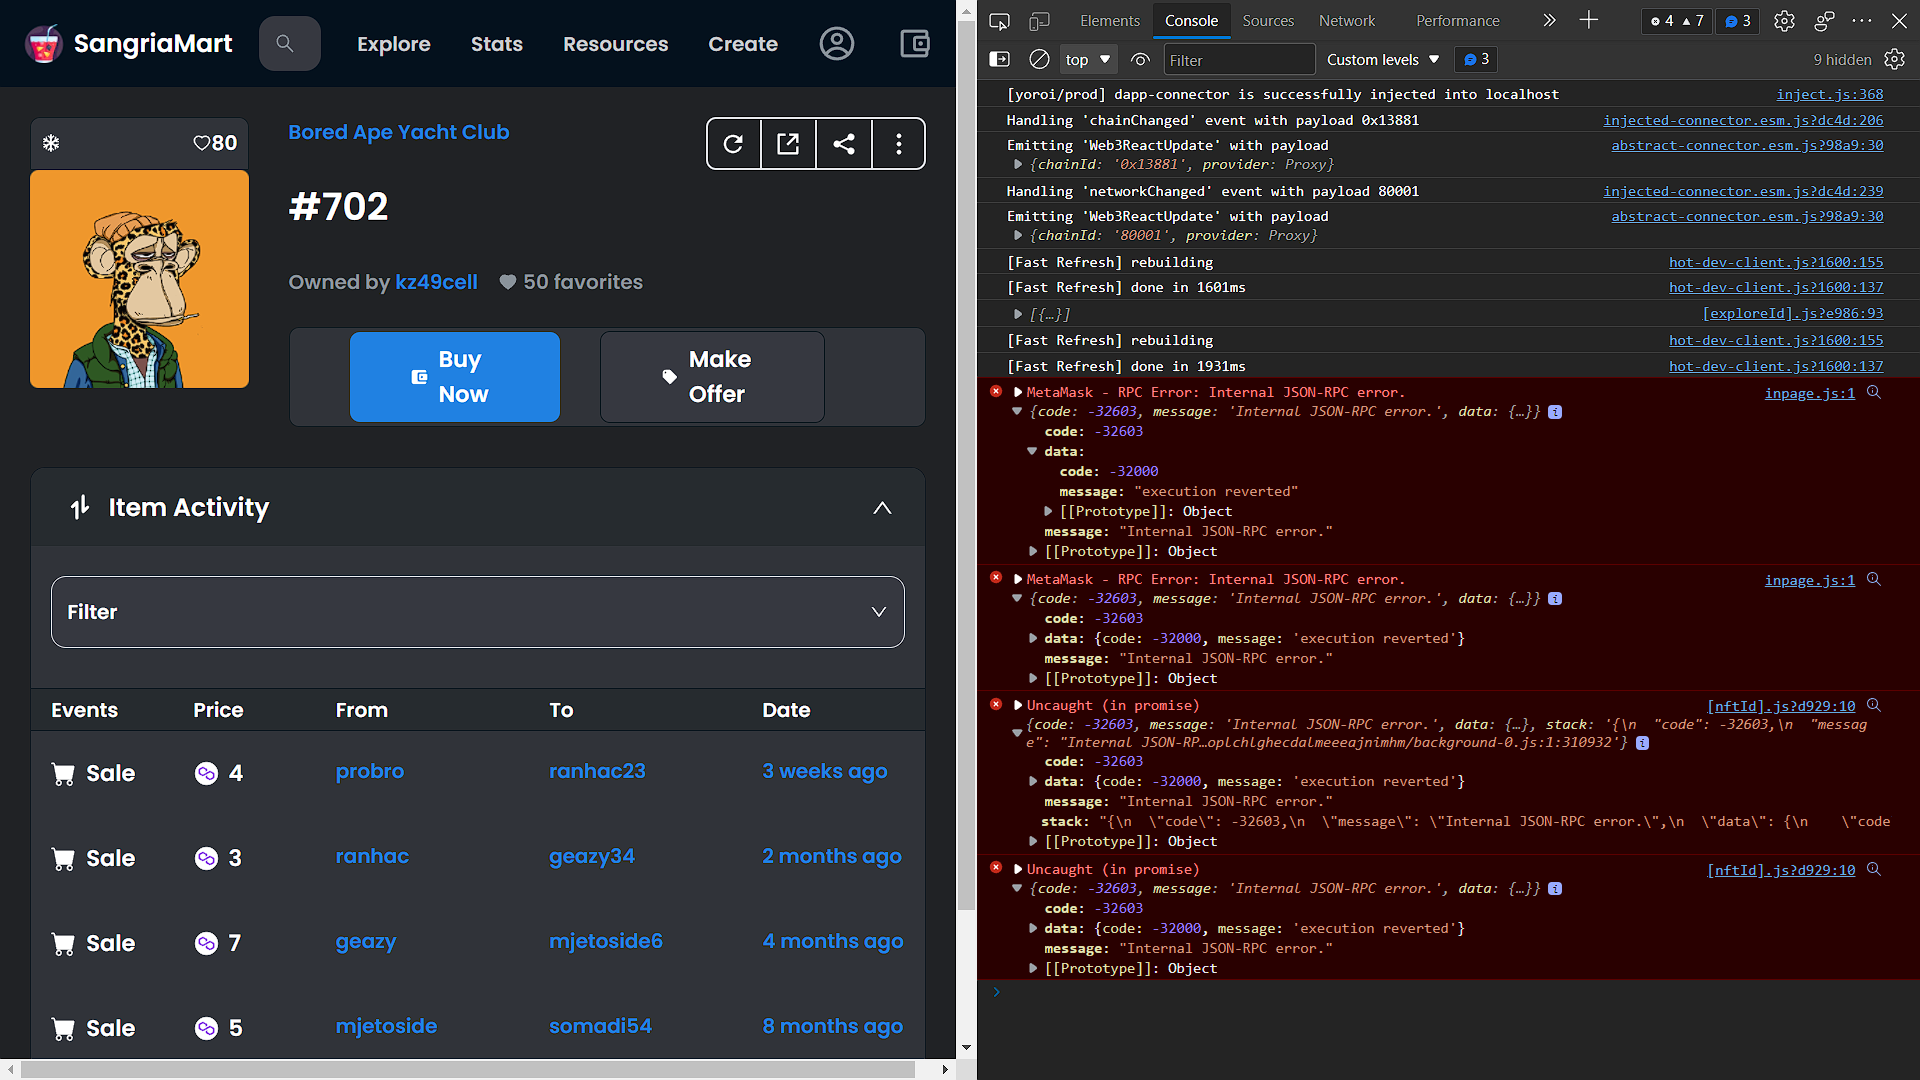Toggle the console eye watch expression creator
This screenshot has width=1920, height=1080.
(1140, 59)
